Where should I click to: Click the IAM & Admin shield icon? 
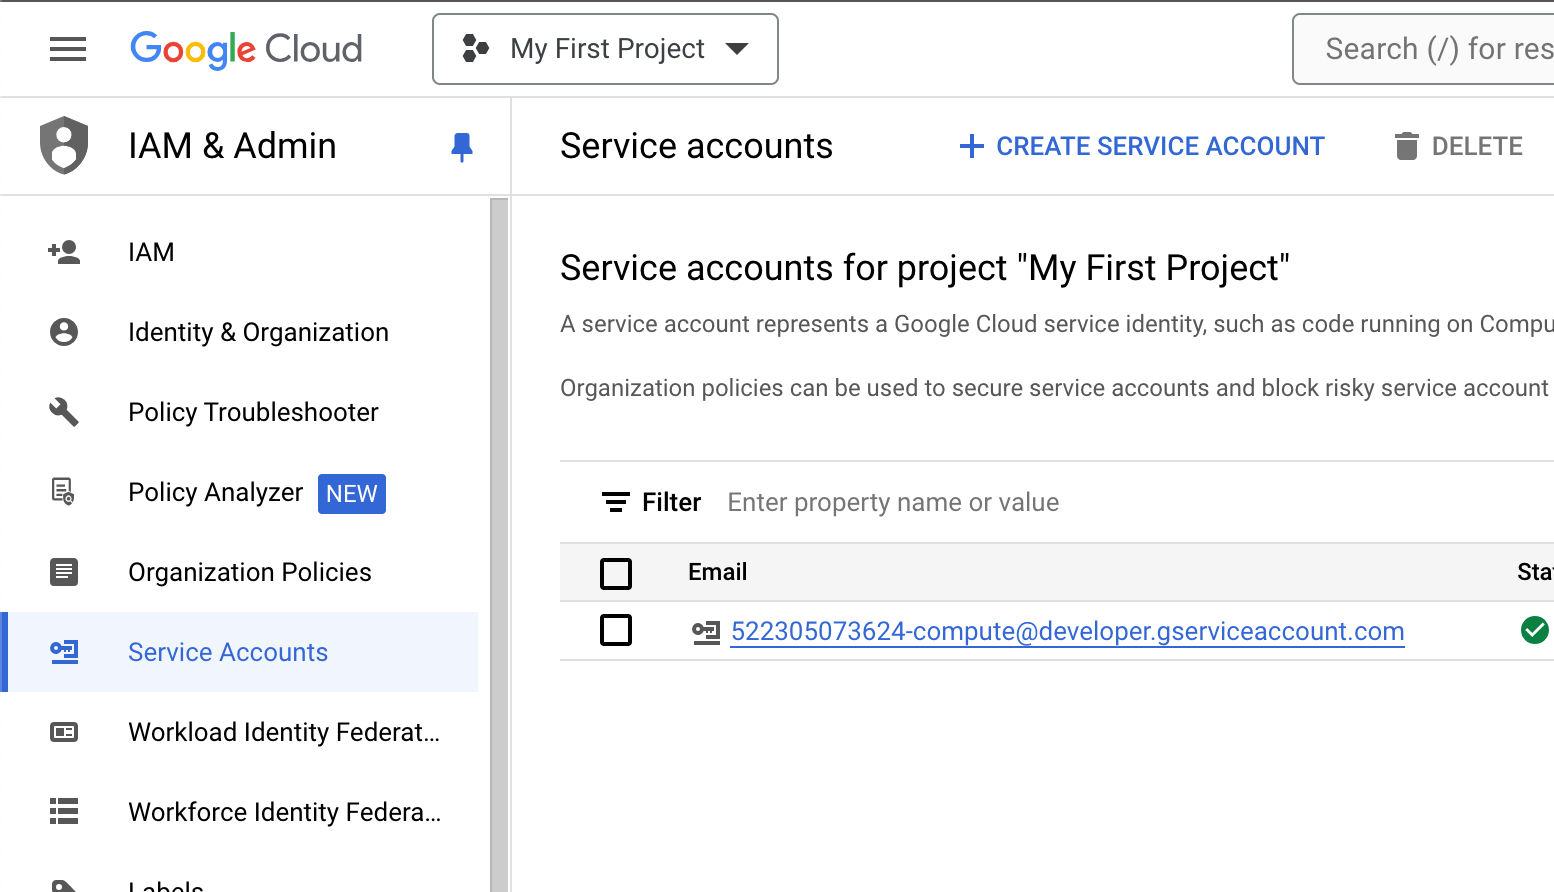pos(64,146)
